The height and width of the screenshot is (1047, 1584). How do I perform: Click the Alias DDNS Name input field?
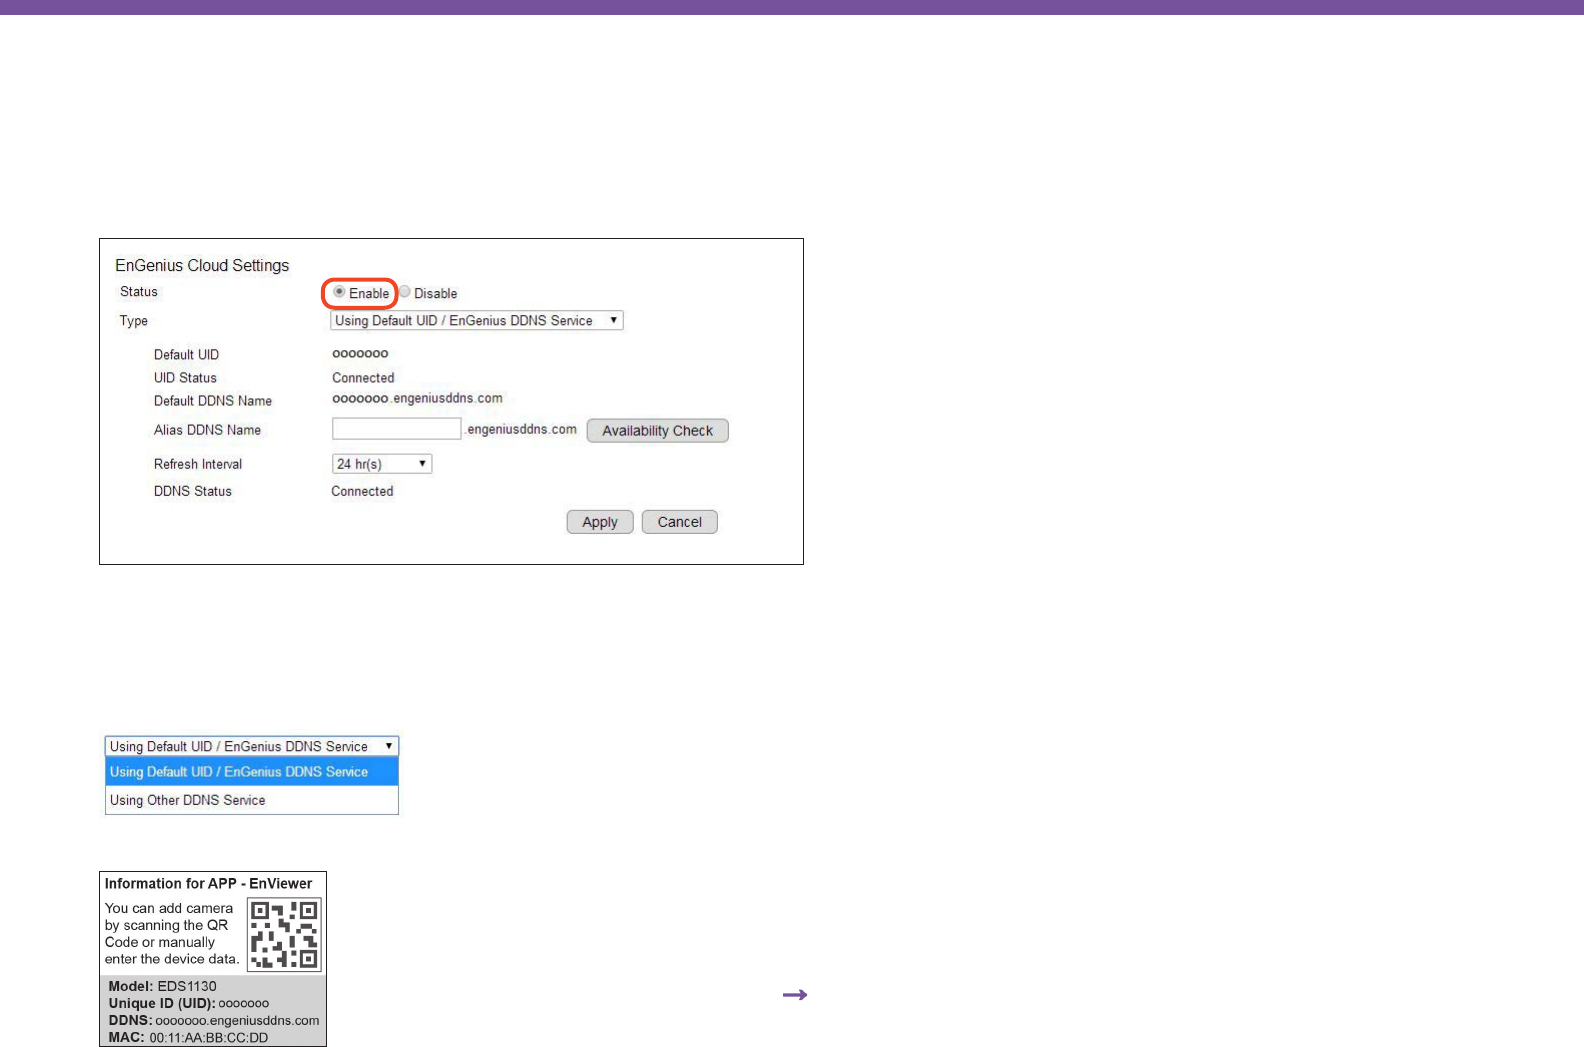click(x=397, y=429)
